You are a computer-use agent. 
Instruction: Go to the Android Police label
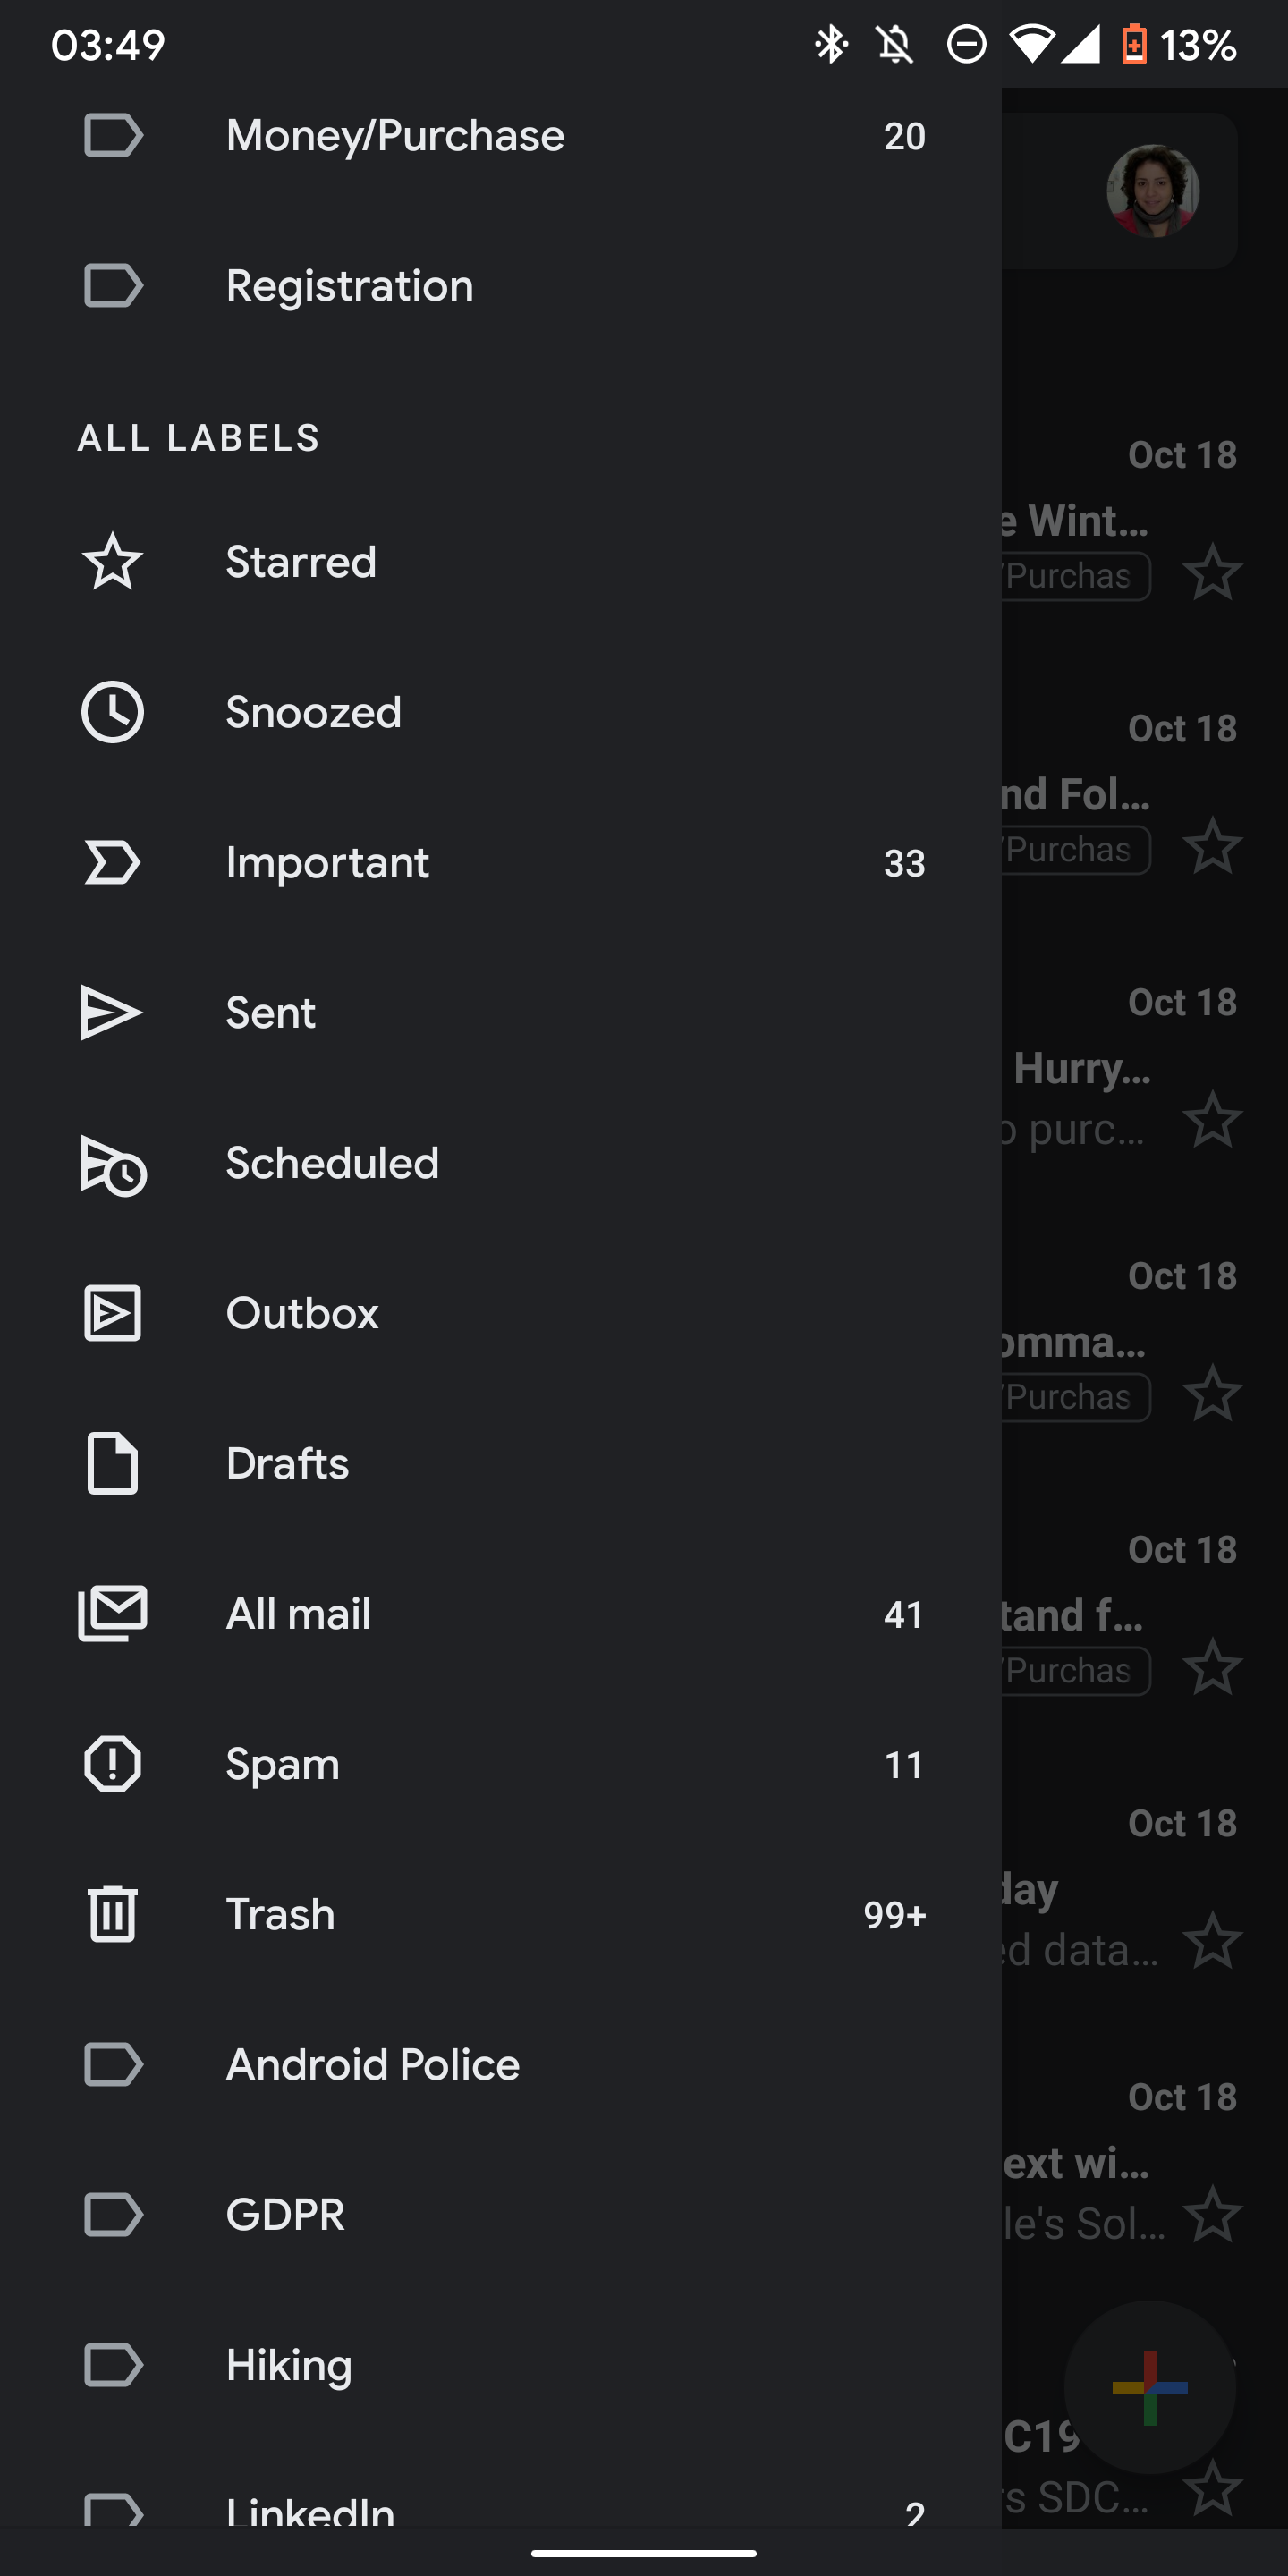tap(372, 2064)
